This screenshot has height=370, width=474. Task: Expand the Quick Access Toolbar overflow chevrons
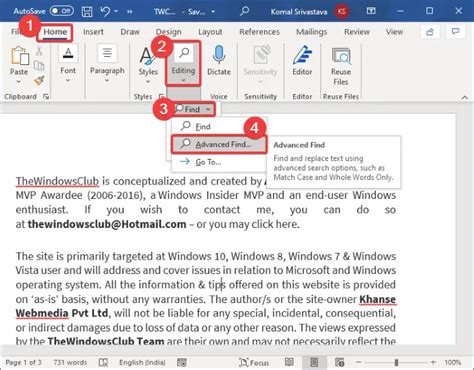pos(130,12)
